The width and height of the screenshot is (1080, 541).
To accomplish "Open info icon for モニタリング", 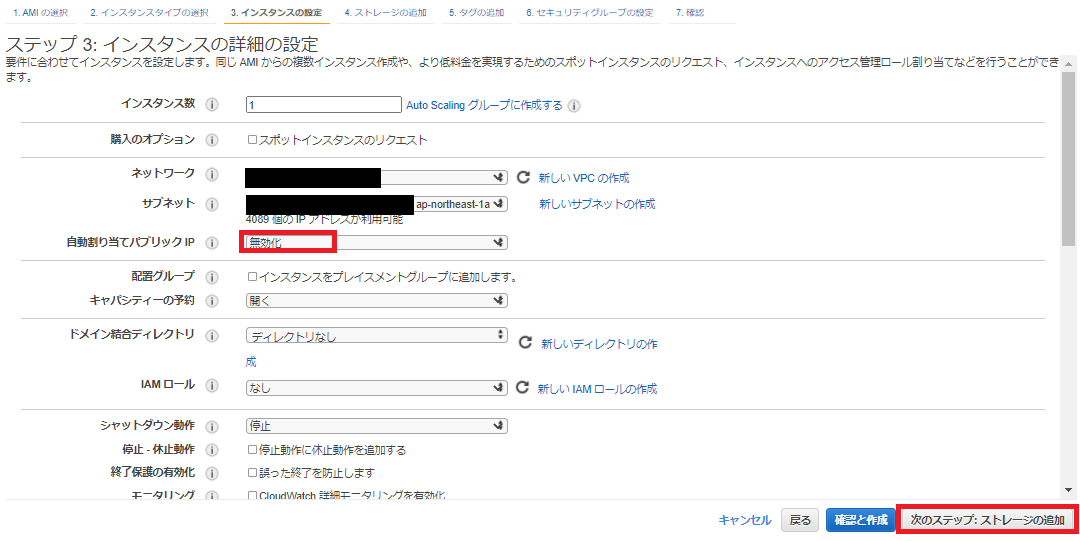I will pyautogui.click(x=211, y=496).
